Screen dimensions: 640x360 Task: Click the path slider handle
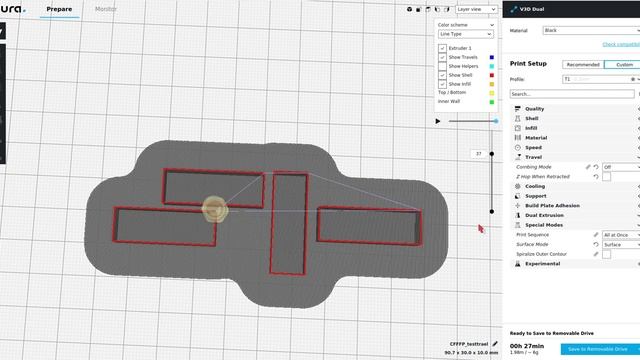(x=496, y=121)
